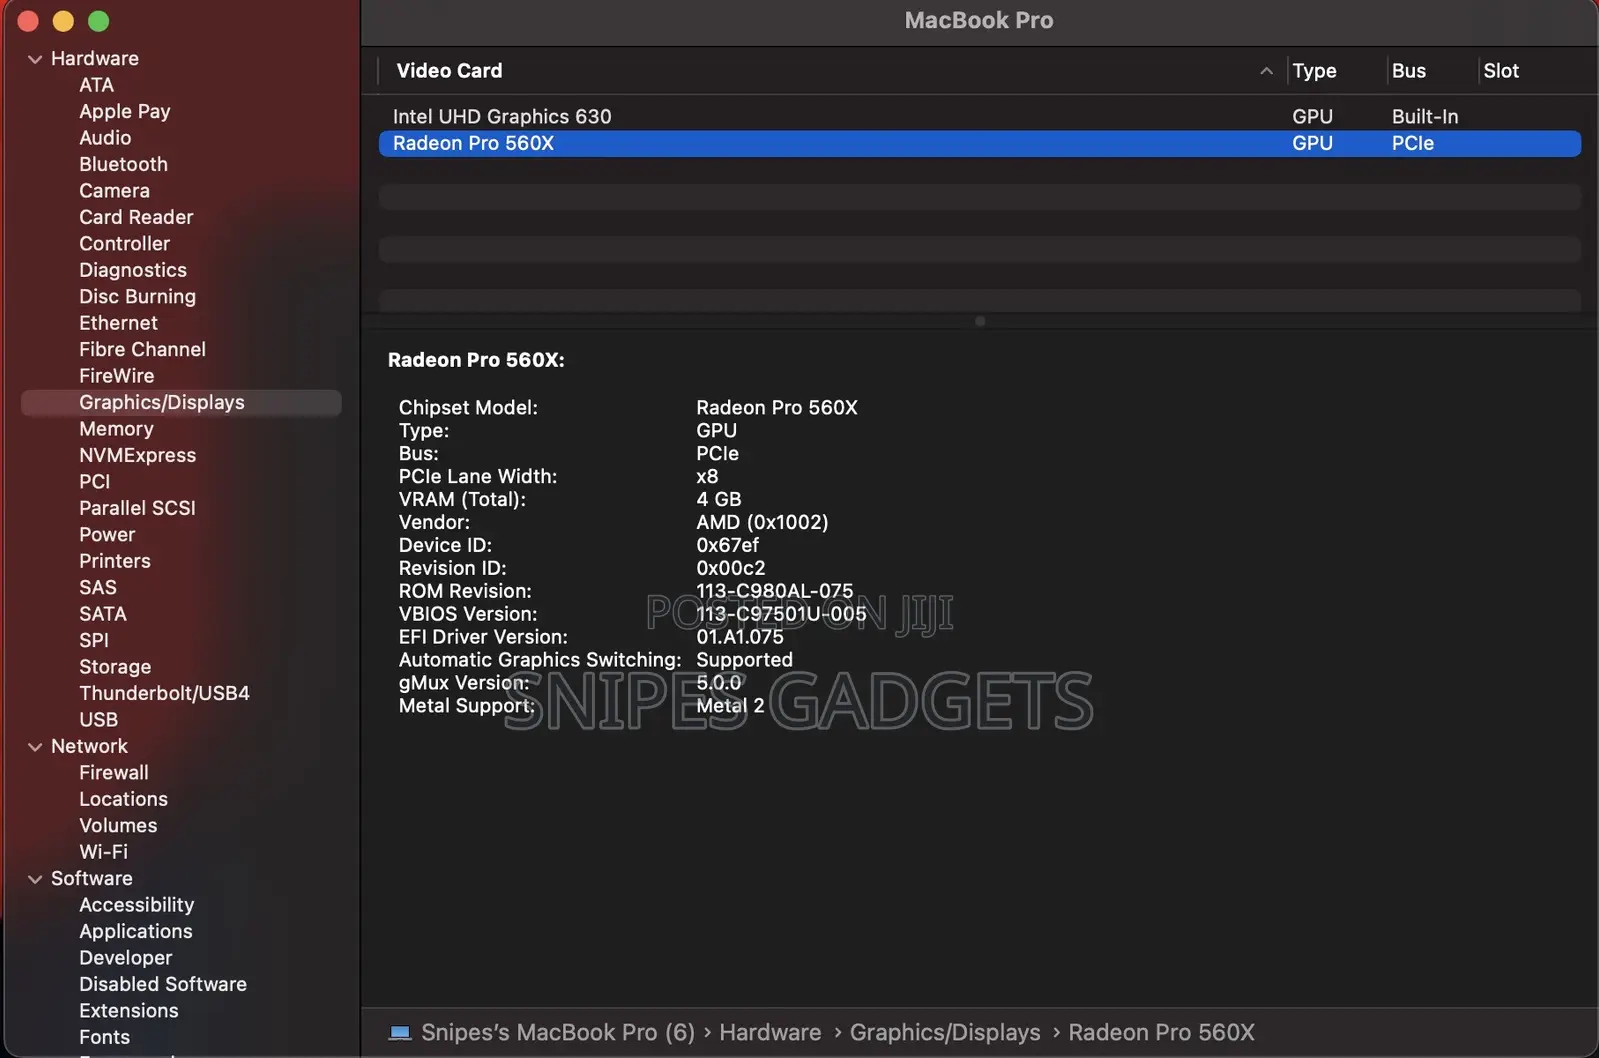
Task: Open the Bluetooth hardware entry
Action: [123, 164]
